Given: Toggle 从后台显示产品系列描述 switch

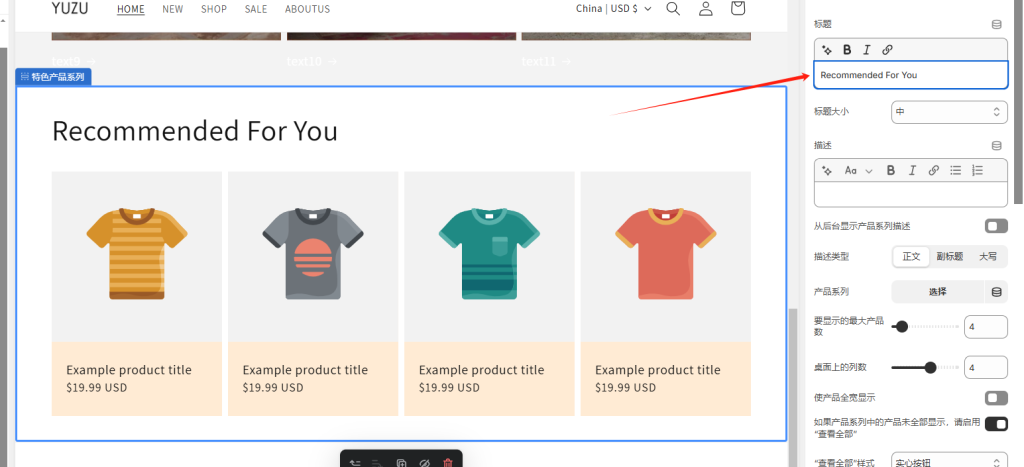Looking at the screenshot, I should pyautogui.click(x=995, y=226).
